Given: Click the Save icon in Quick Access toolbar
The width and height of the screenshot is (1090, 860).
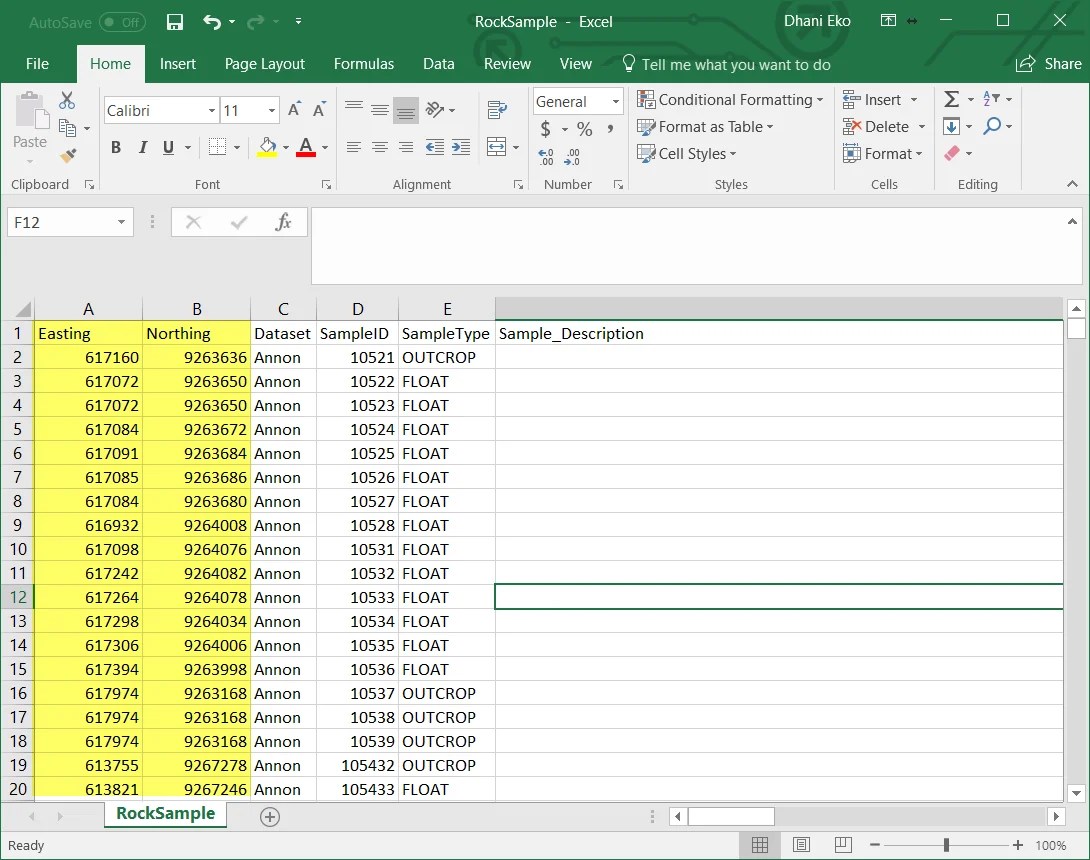Looking at the screenshot, I should (174, 22).
